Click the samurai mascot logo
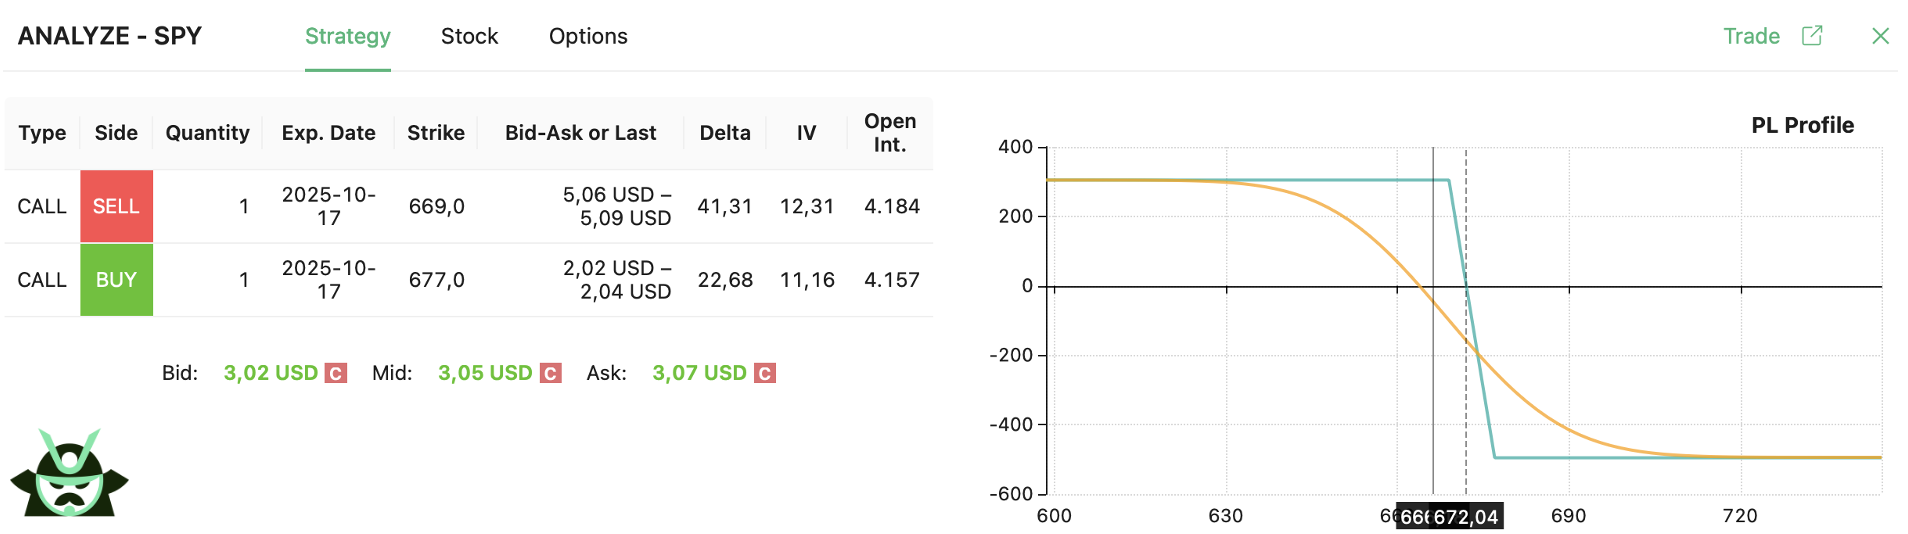The height and width of the screenshot is (534, 1908). click(x=69, y=473)
